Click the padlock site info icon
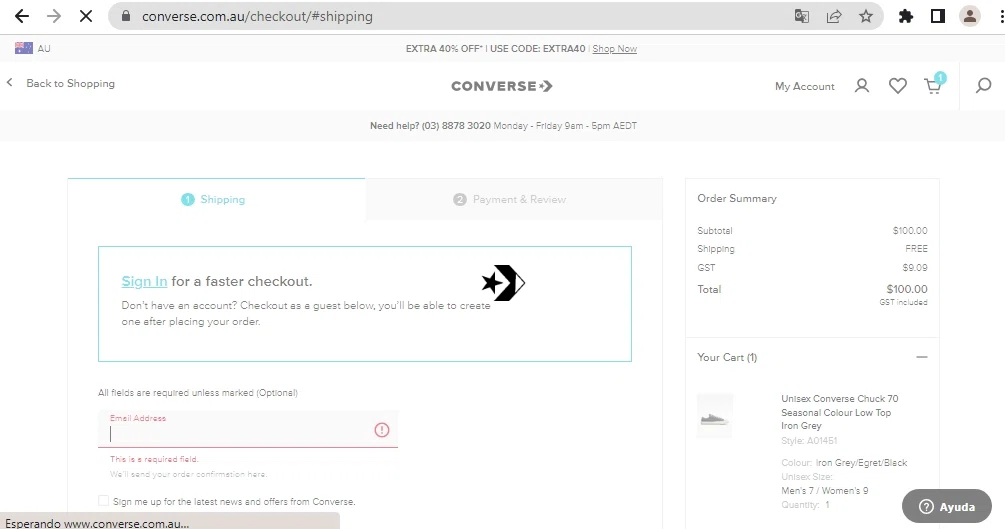1005x529 pixels. pyautogui.click(x=126, y=16)
